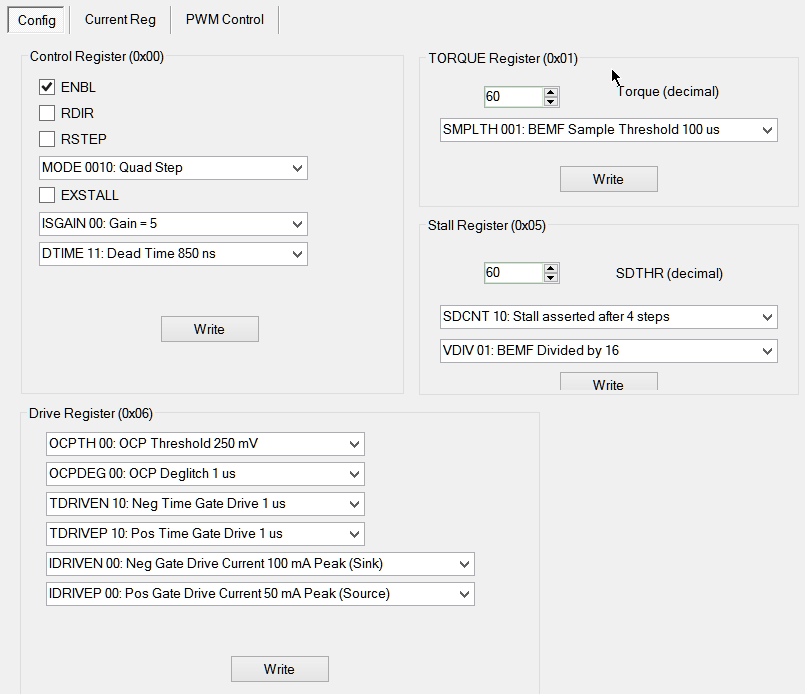This screenshot has height=694, width=805.
Task: Open the PWM Control tab
Action: (x=225, y=19)
